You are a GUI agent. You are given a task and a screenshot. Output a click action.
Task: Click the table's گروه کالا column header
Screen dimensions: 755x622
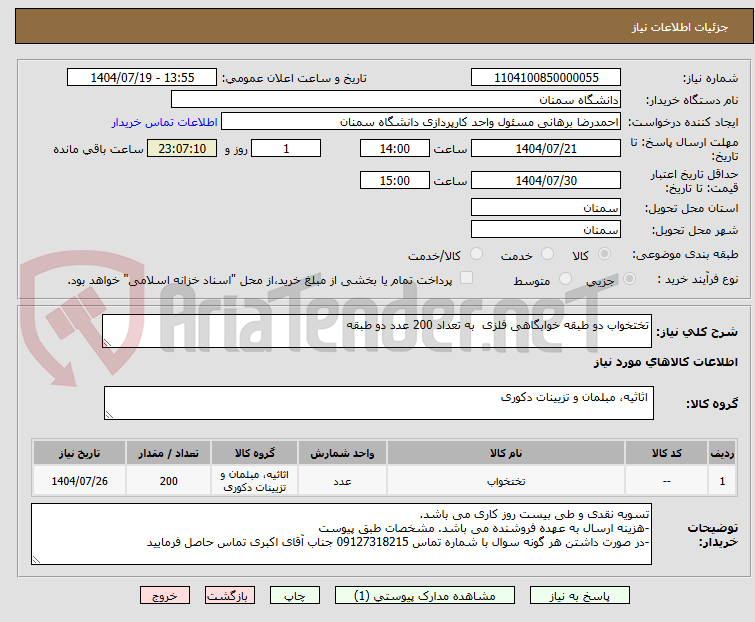[x=255, y=453]
